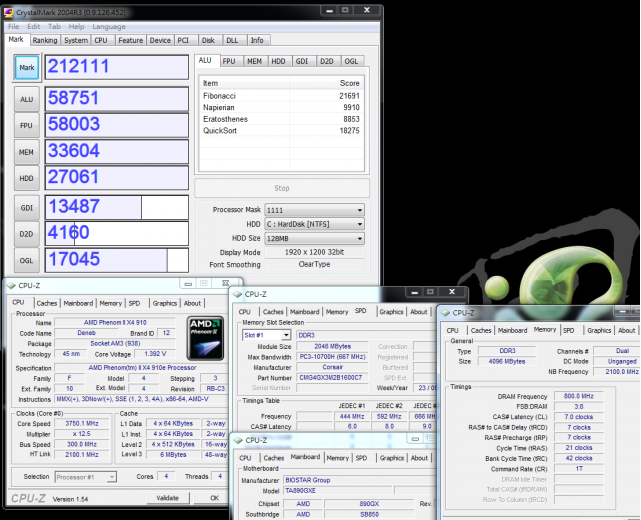Image resolution: width=641 pixels, height=520 pixels.
Task: Open the Processor #1 selection dropdown
Action: (86, 477)
